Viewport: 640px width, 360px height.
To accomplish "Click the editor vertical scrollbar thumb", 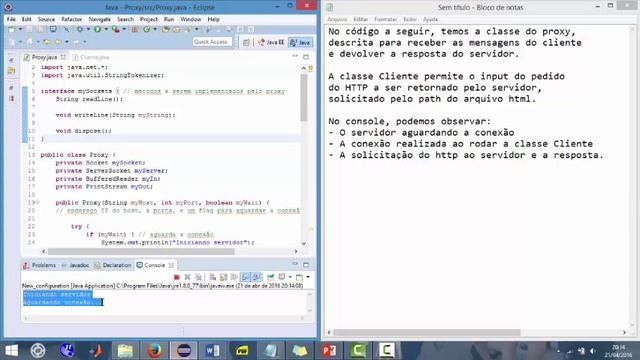I will [304, 98].
